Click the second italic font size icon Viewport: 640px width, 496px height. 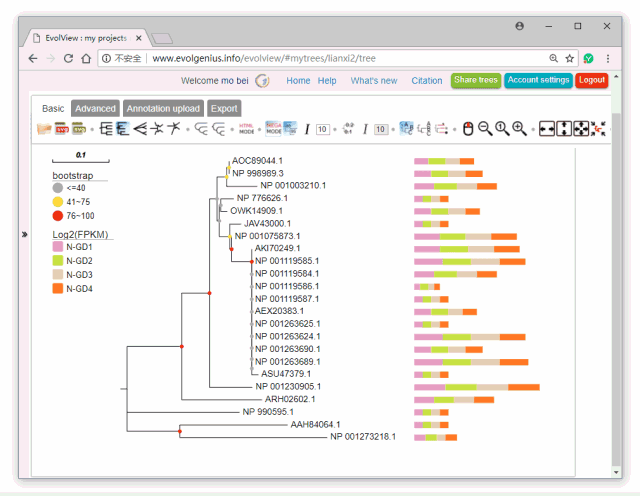pyautogui.click(x=365, y=129)
